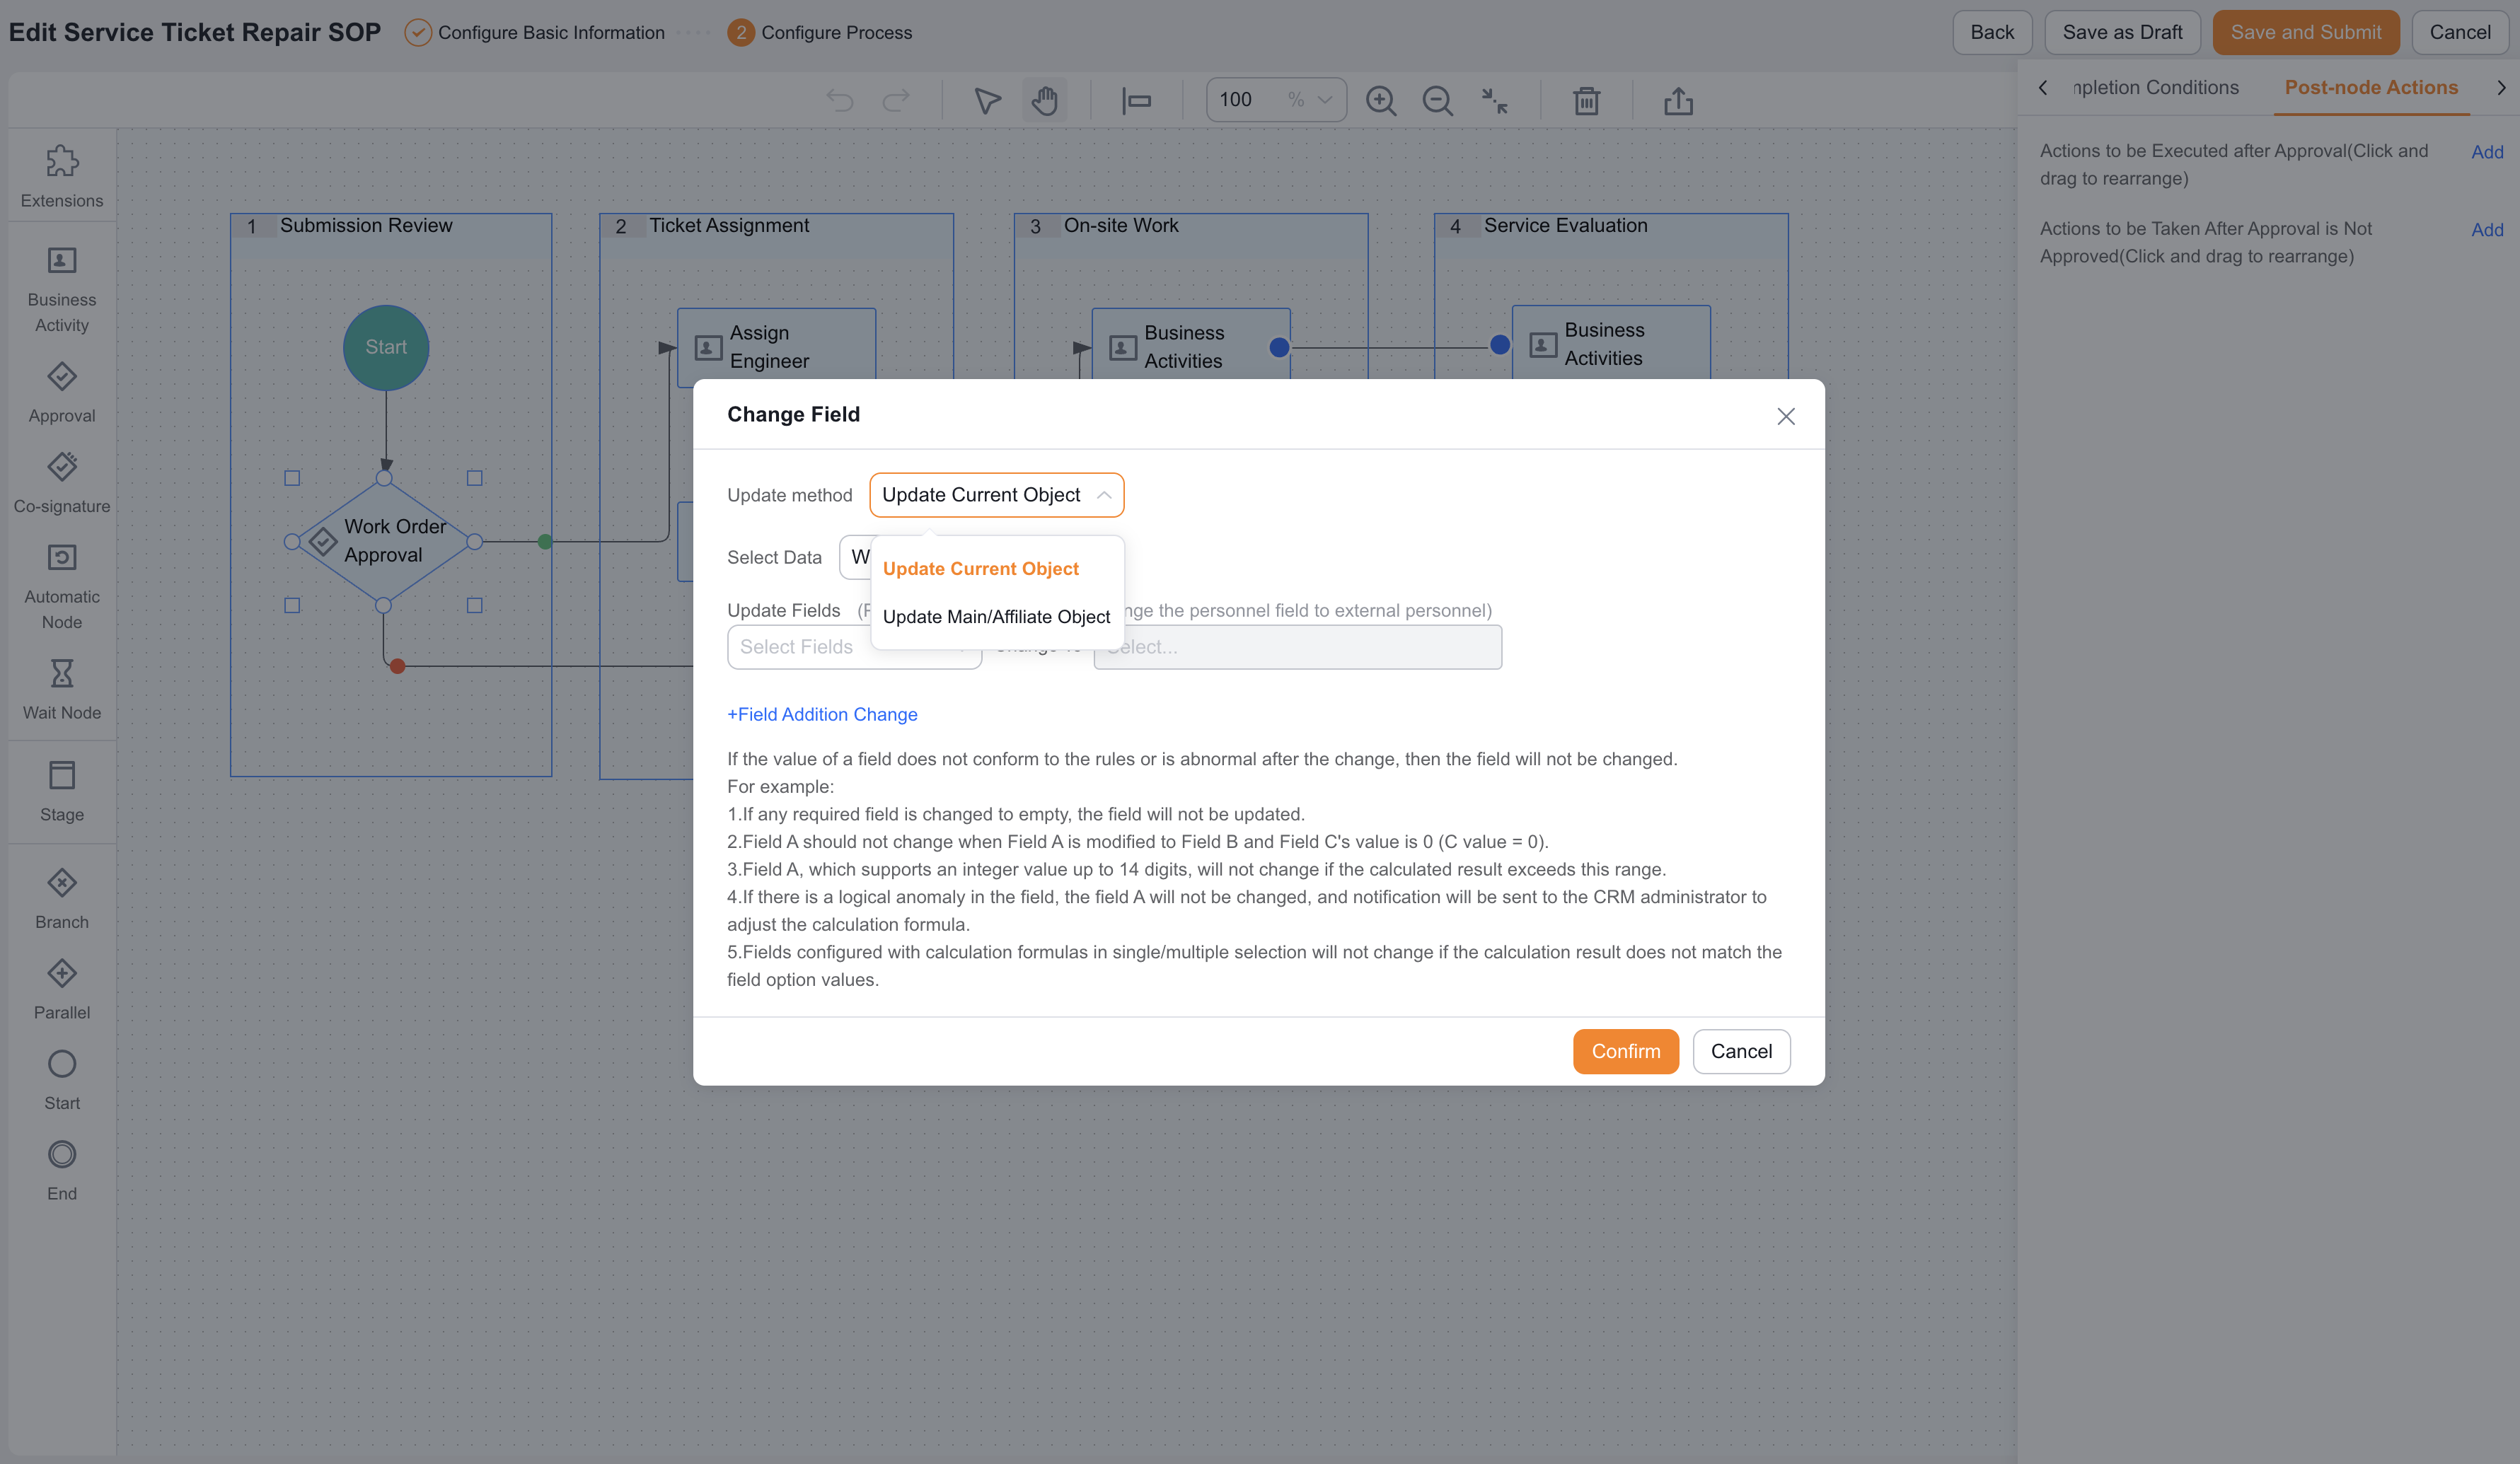This screenshot has height=1464, width=2520.
Task: Click the Save as Draft button
Action: click(x=2122, y=32)
